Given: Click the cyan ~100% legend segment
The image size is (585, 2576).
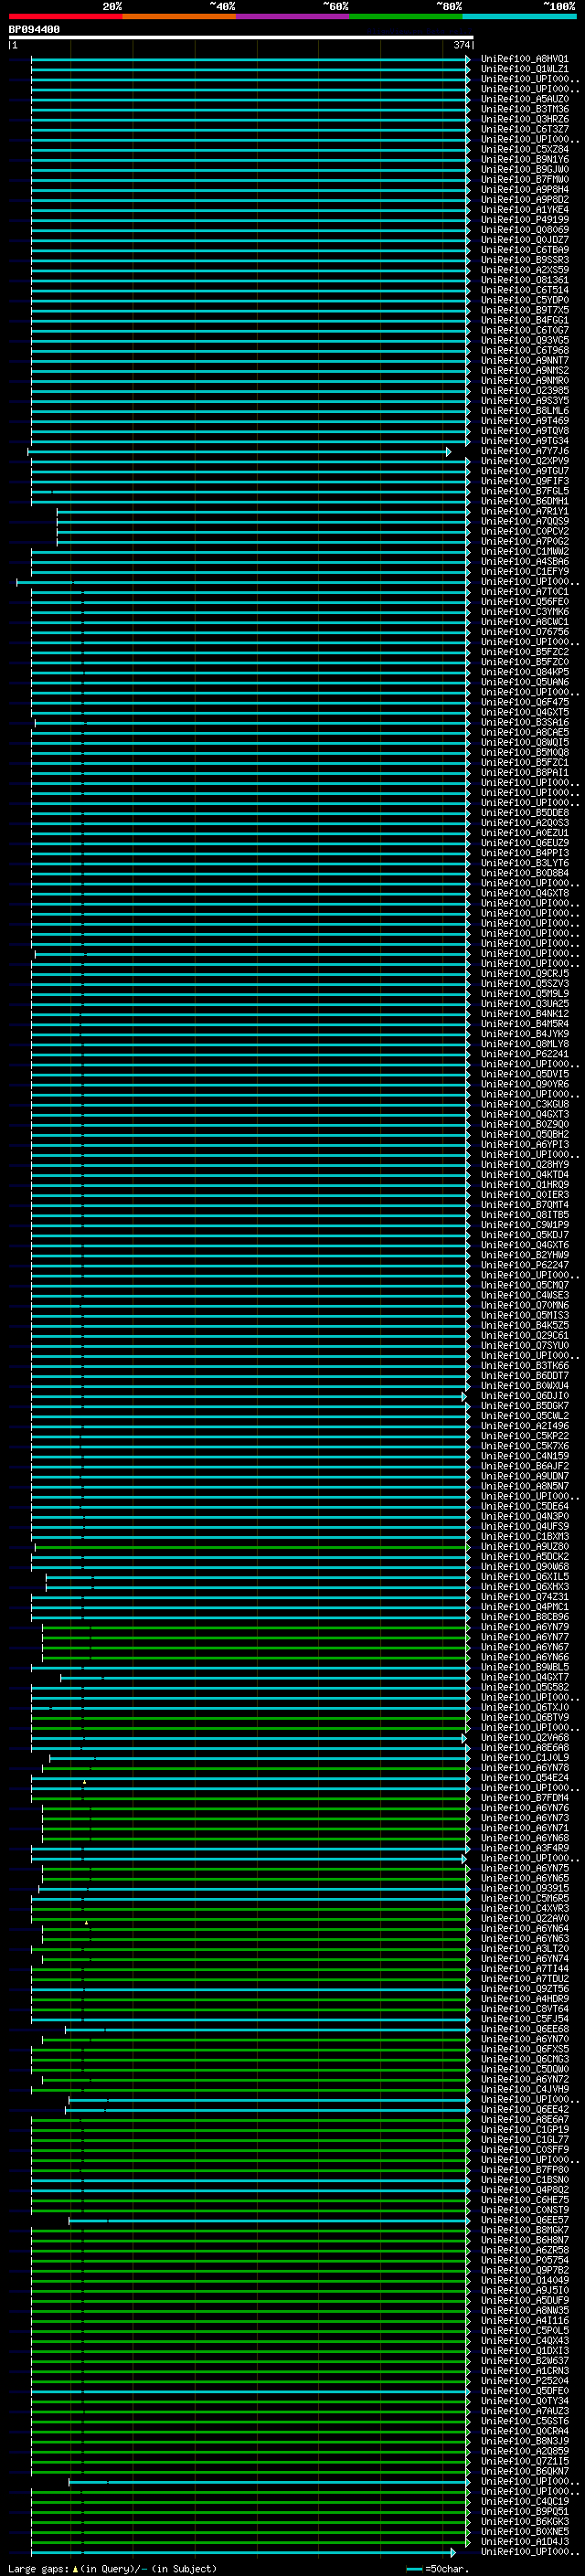Looking at the screenshot, I should (520, 16).
